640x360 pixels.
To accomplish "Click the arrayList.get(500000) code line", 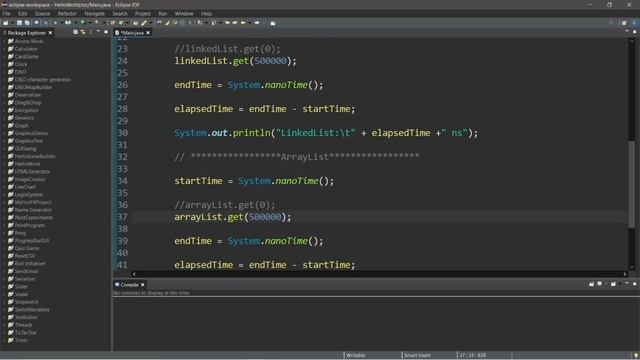I will 233,217.
